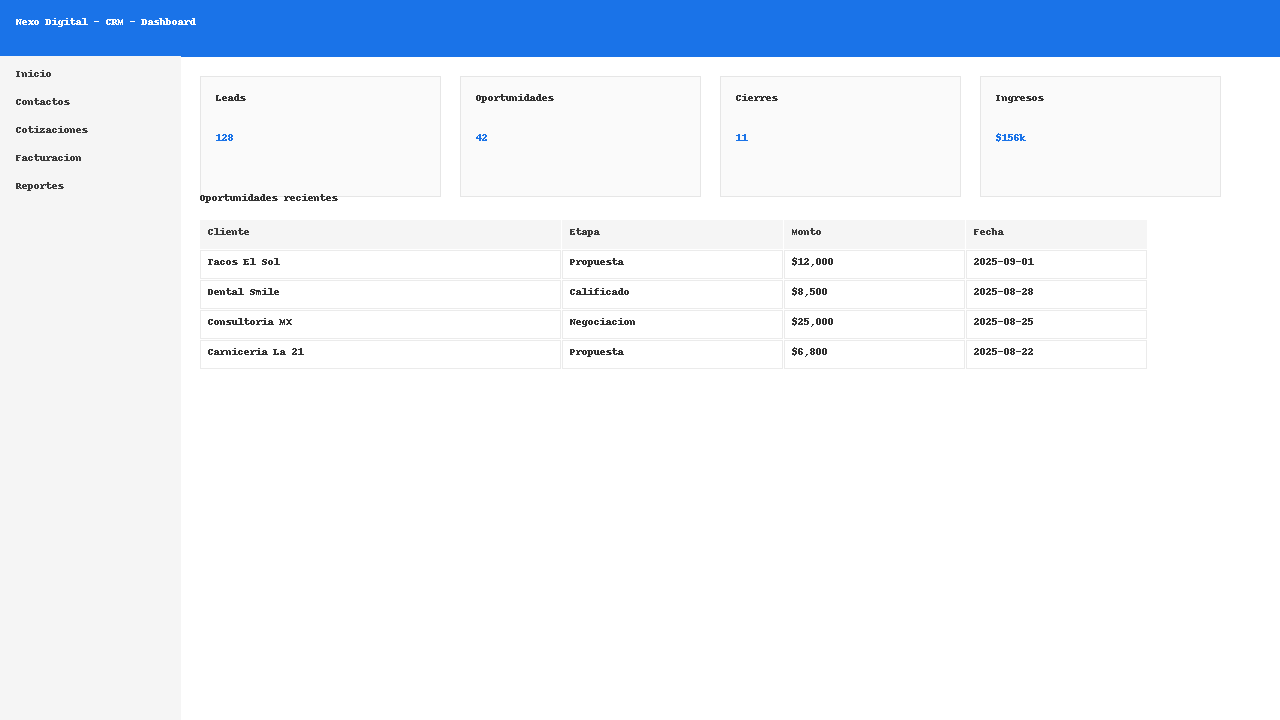Open the Oportunidades summary card
Image resolution: width=1280 pixels, height=720 pixels.
(580, 136)
